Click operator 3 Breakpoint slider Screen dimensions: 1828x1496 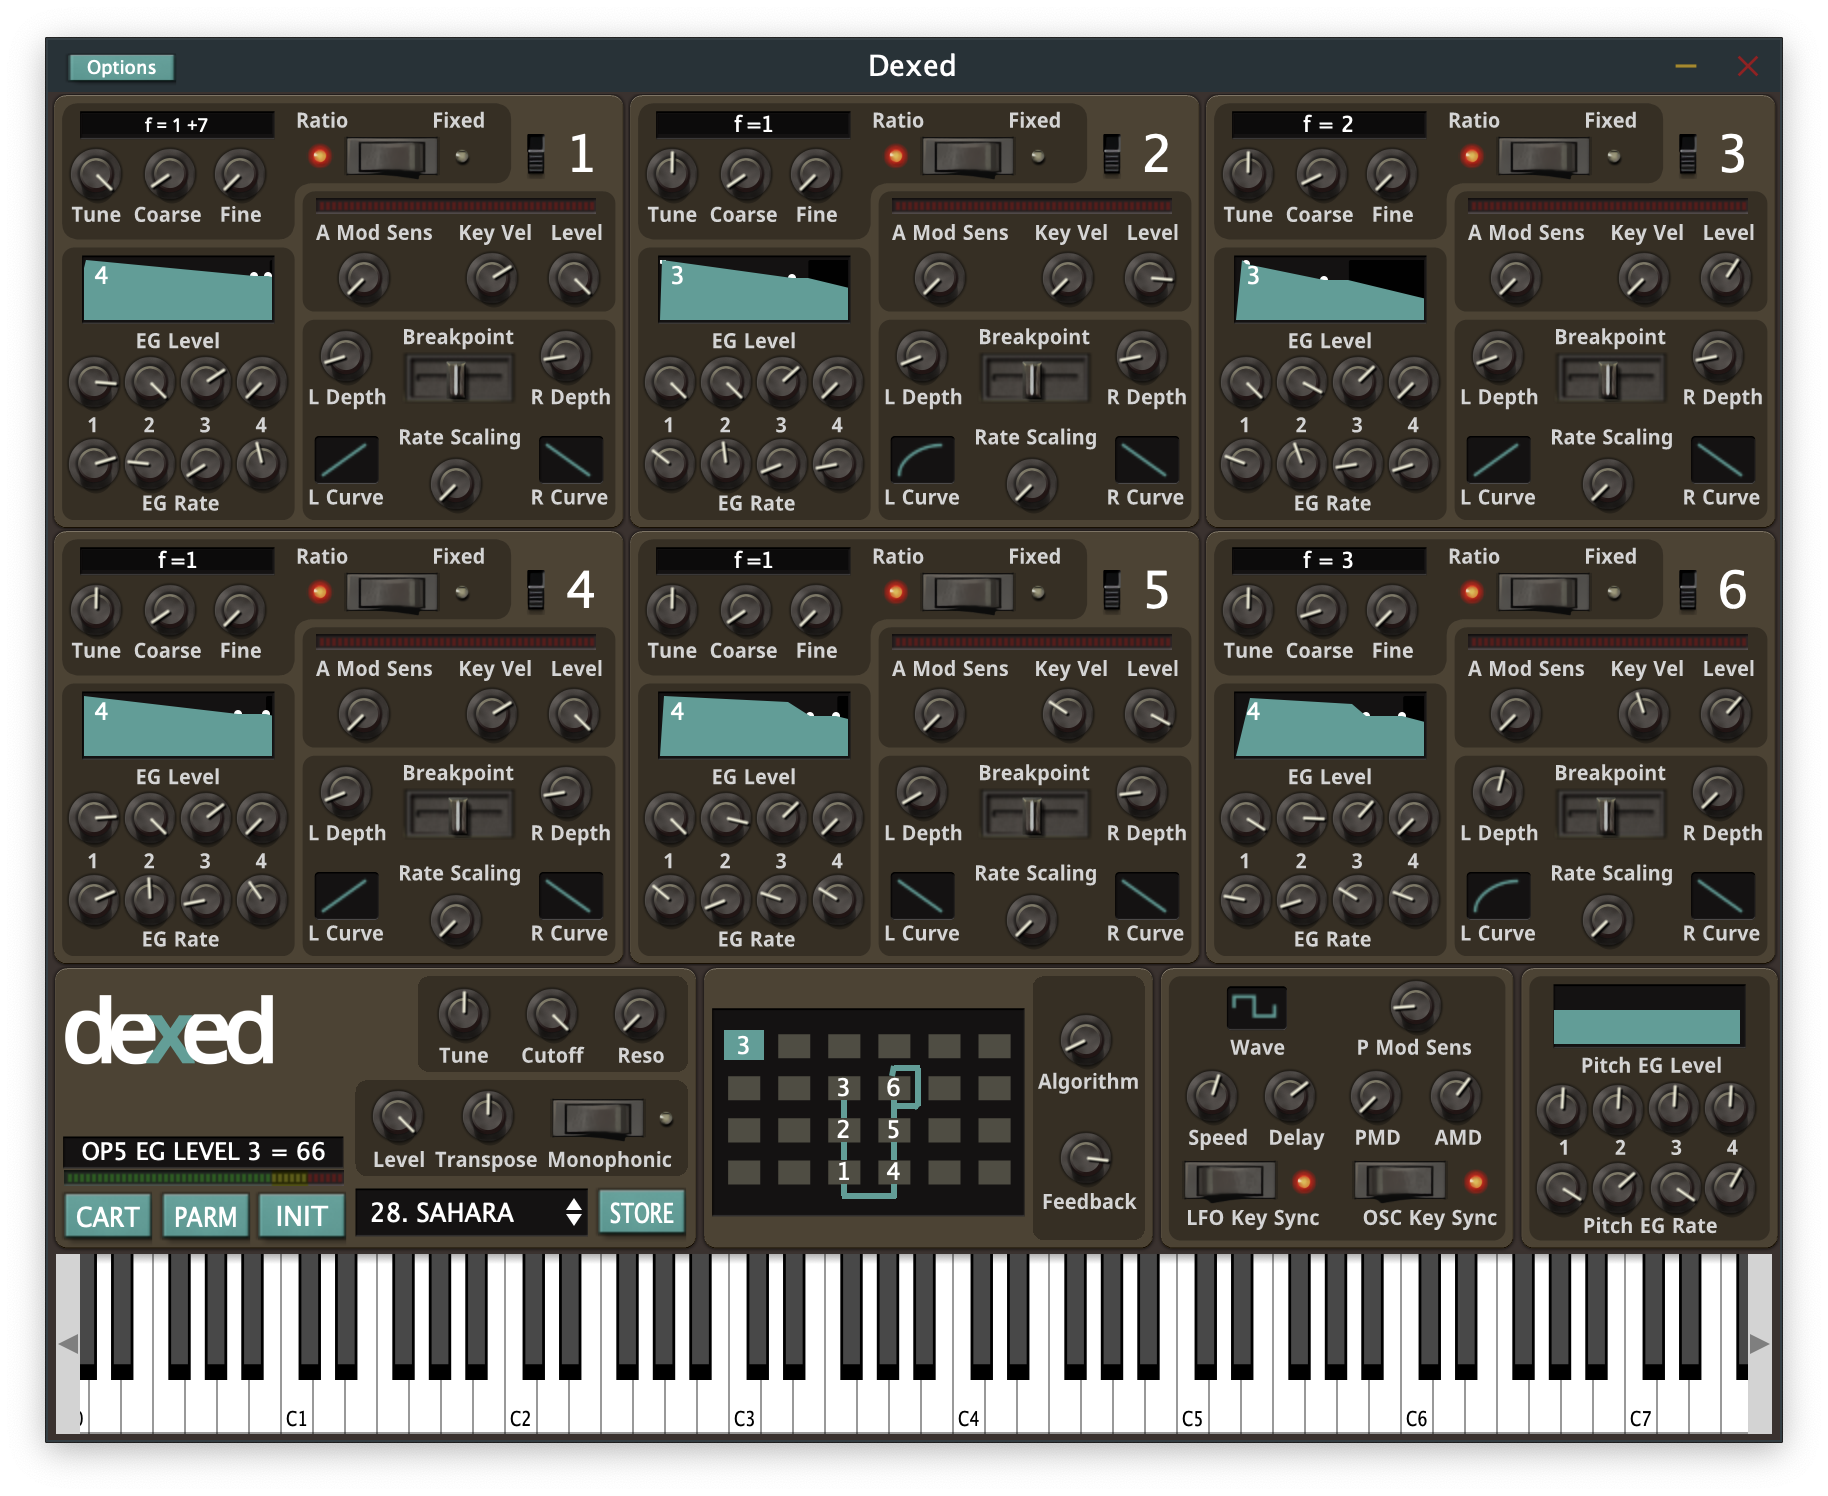tap(1610, 380)
